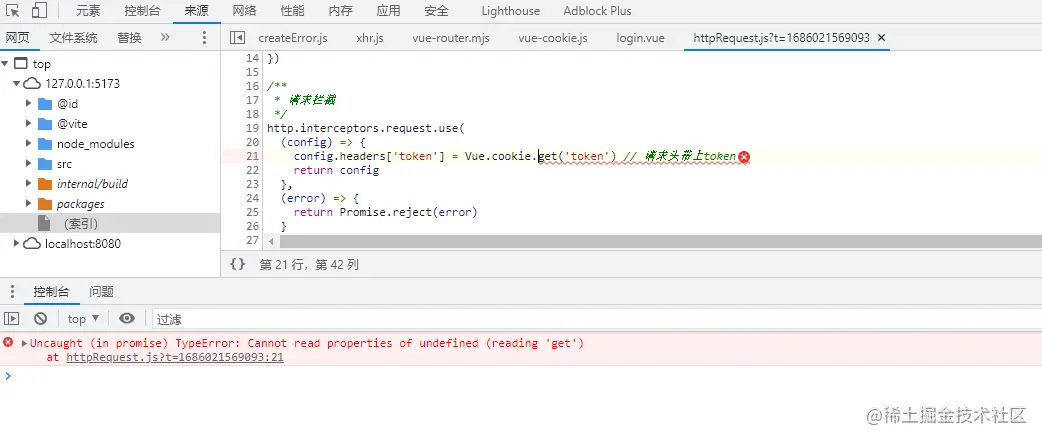Expand the packages folder arrow
This screenshot has width=1042, height=441.
pyautogui.click(x=29, y=203)
